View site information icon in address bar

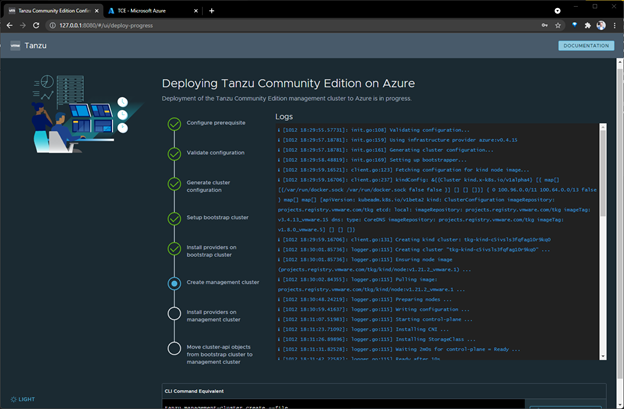pos(52,25)
